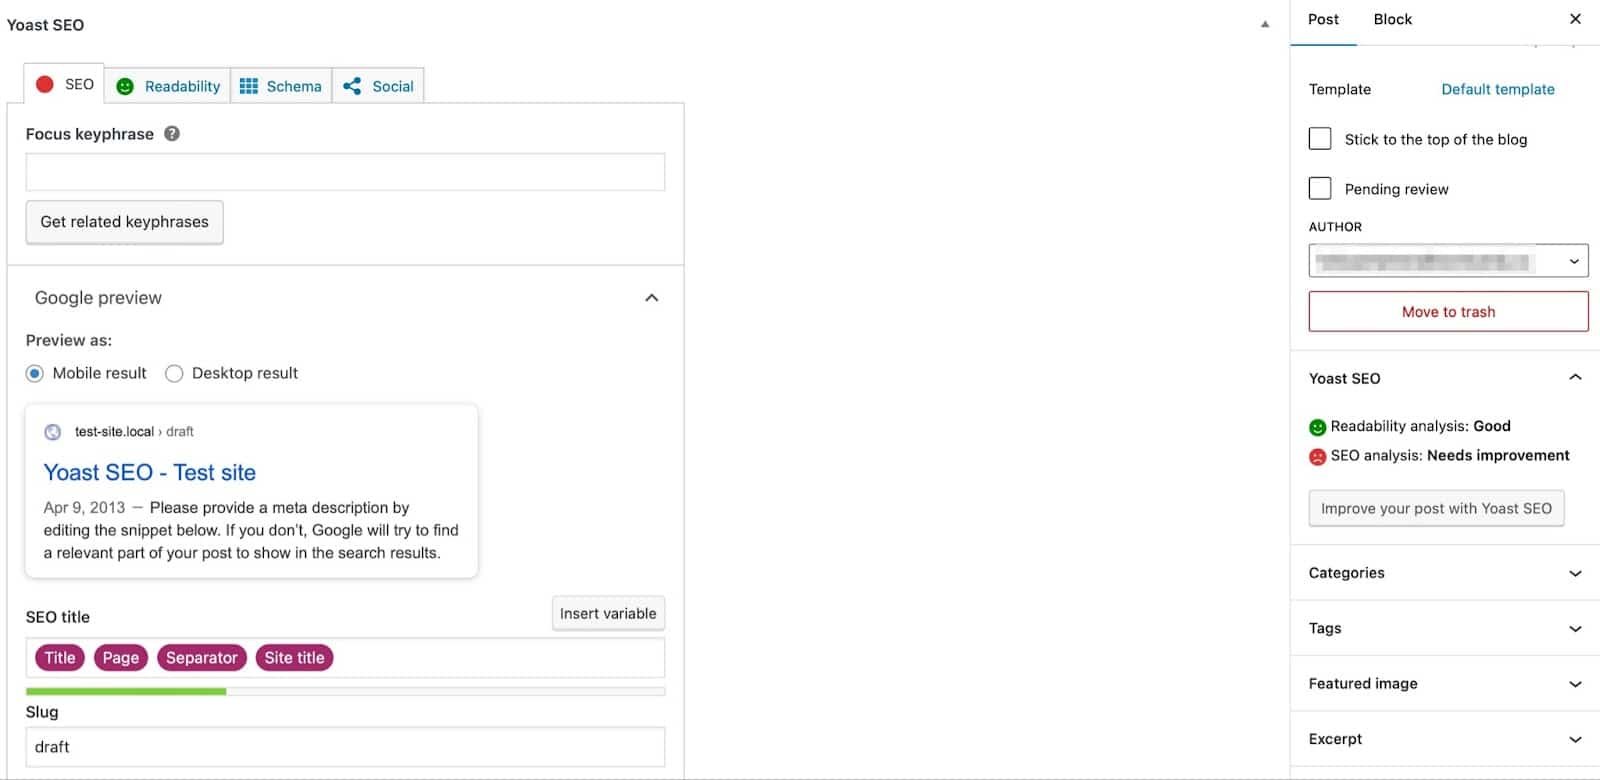This screenshot has height=780, width=1600.
Task: Click the Focus keyphrase help question mark icon
Action: coord(172,134)
